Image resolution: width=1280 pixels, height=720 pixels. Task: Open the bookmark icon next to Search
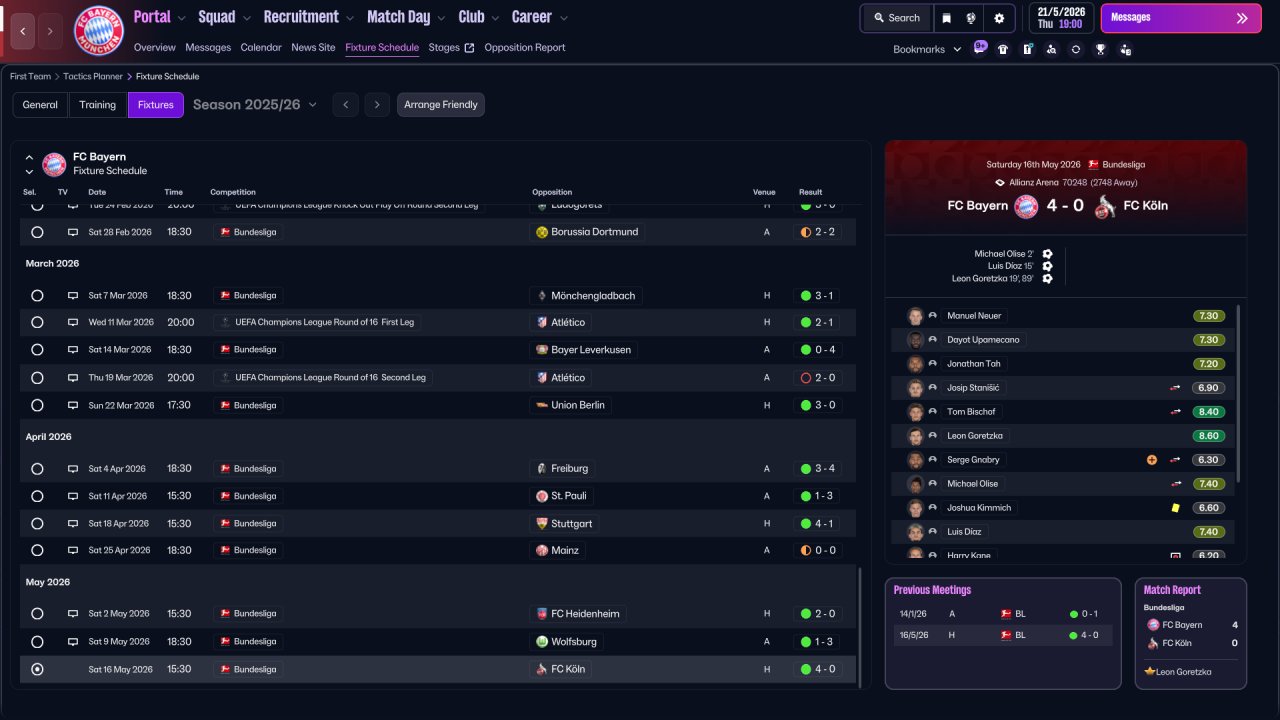pyautogui.click(x=946, y=18)
